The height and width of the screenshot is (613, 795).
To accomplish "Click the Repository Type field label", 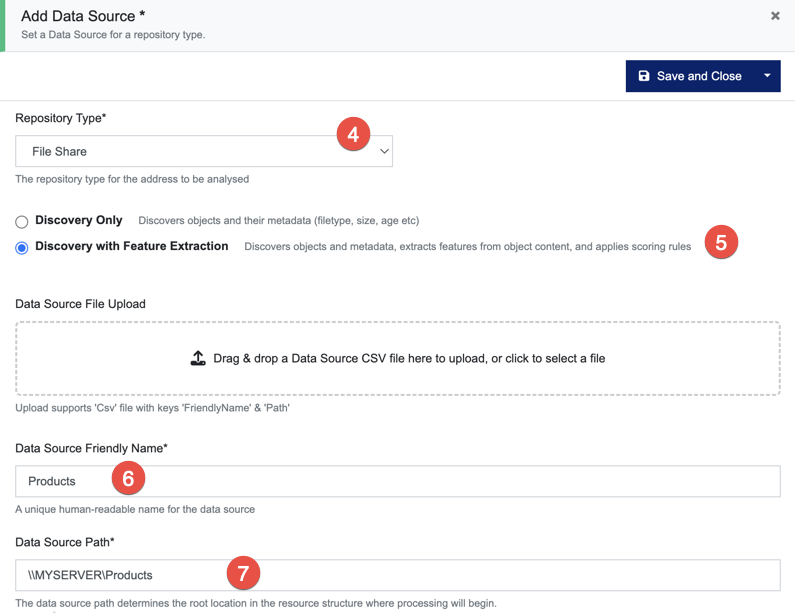I will [60, 118].
